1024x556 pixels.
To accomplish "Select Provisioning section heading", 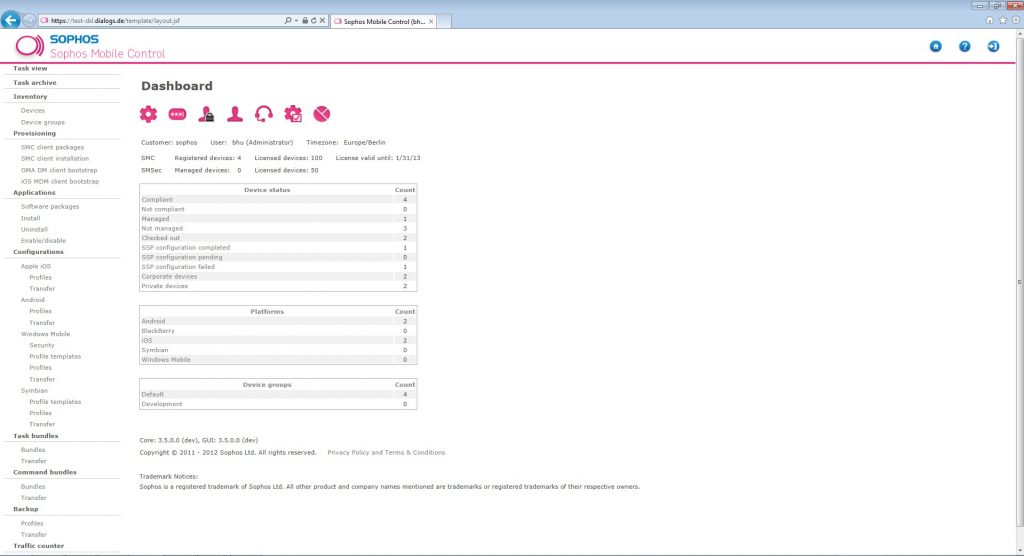I will (35, 133).
